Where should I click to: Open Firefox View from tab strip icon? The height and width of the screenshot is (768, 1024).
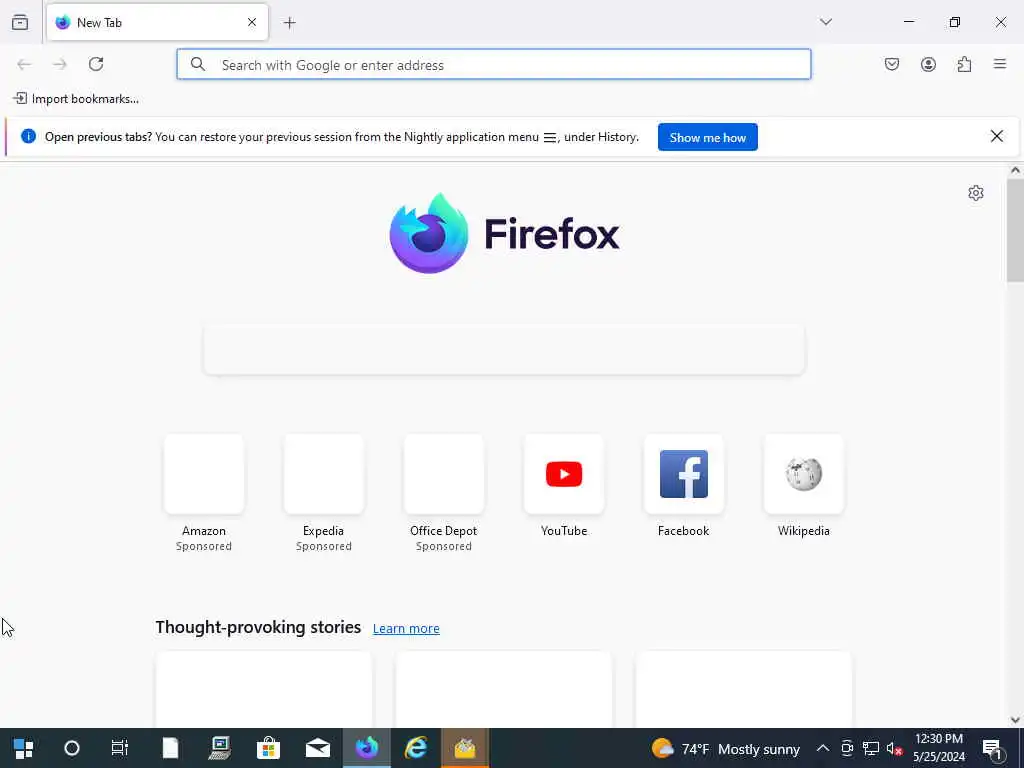[x=20, y=22]
